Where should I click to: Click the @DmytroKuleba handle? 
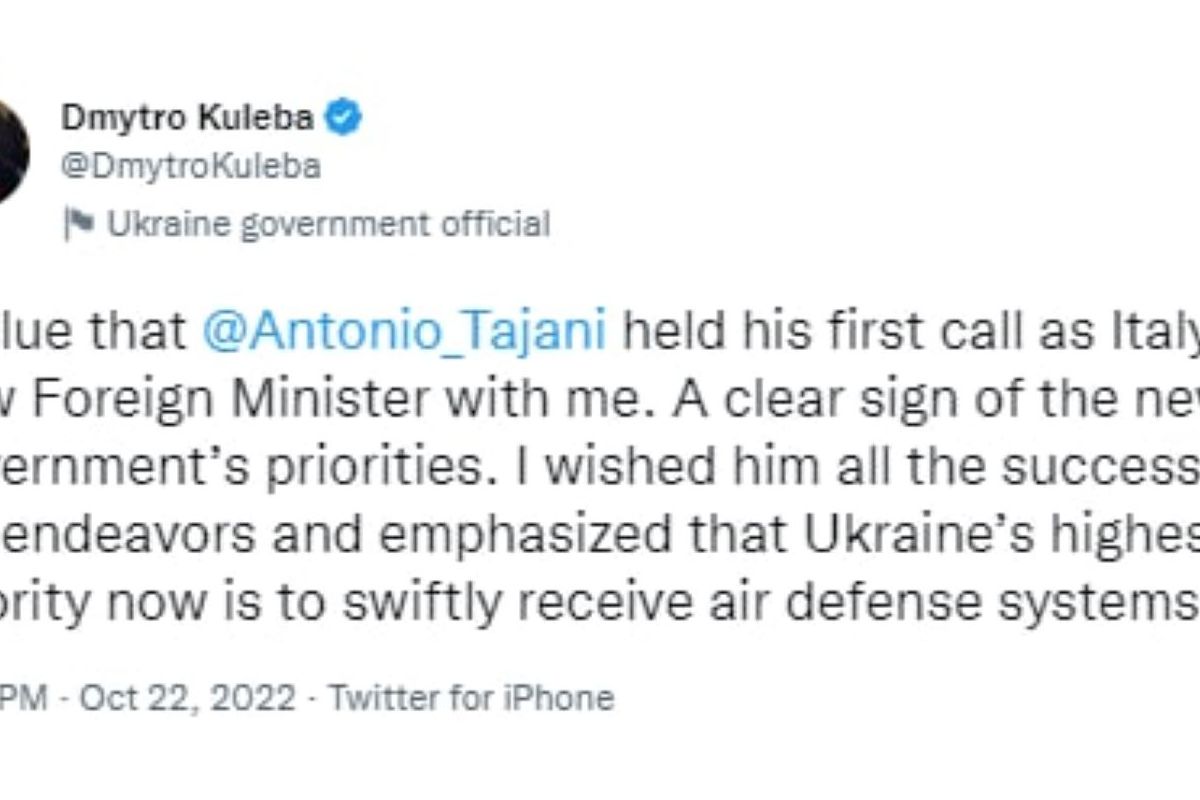[x=191, y=167]
